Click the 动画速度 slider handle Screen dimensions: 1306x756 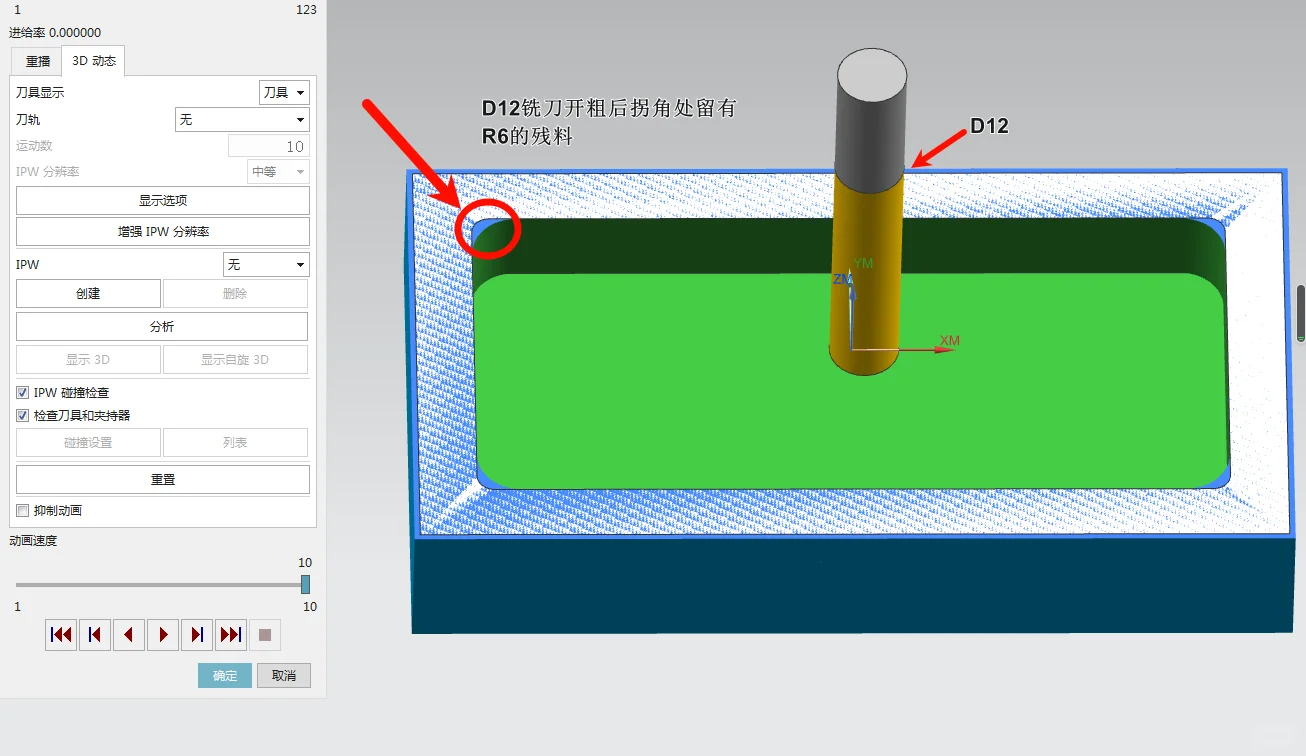click(307, 584)
